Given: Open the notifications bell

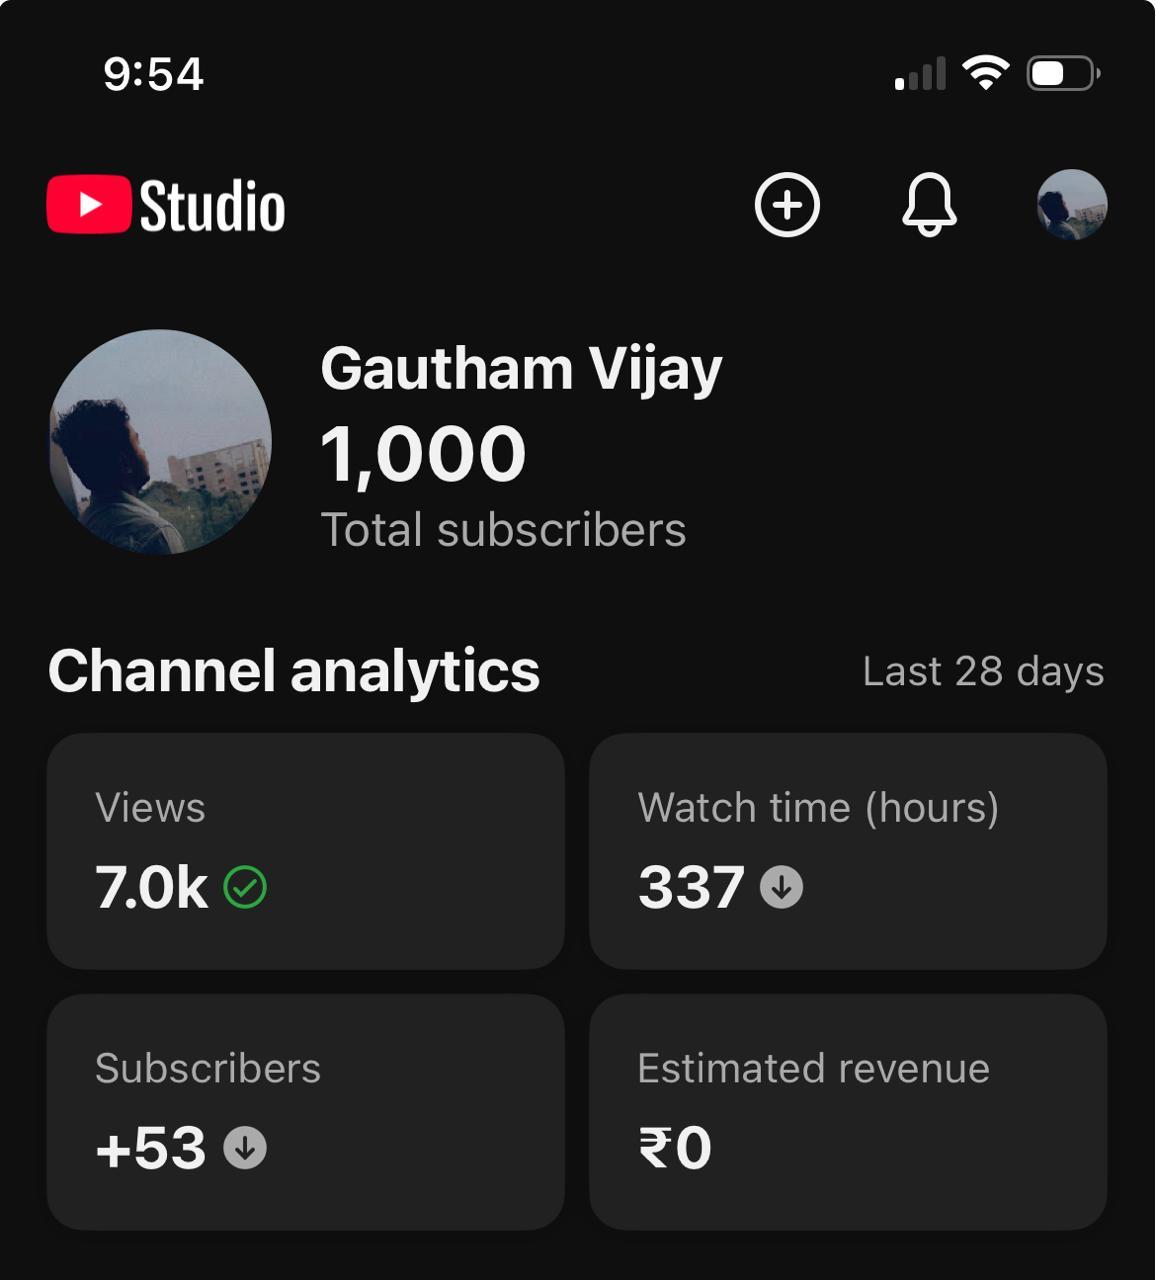Looking at the screenshot, I should (x=929, y=205).
